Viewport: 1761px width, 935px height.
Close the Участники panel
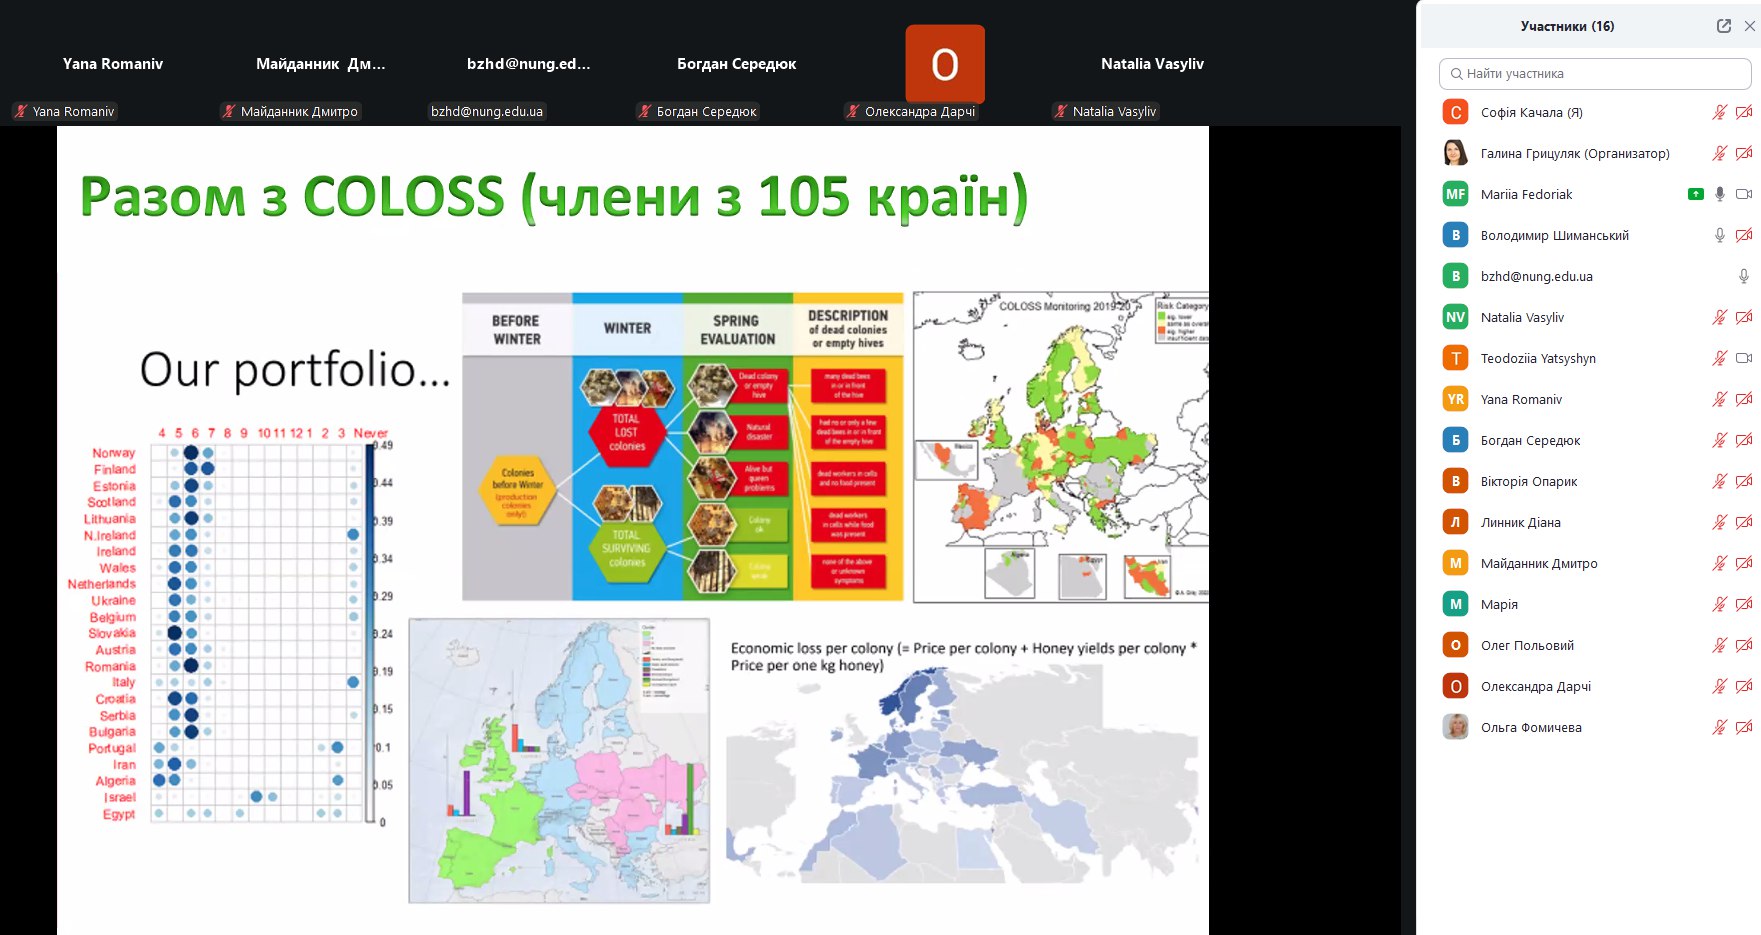tap(1749, 26)
